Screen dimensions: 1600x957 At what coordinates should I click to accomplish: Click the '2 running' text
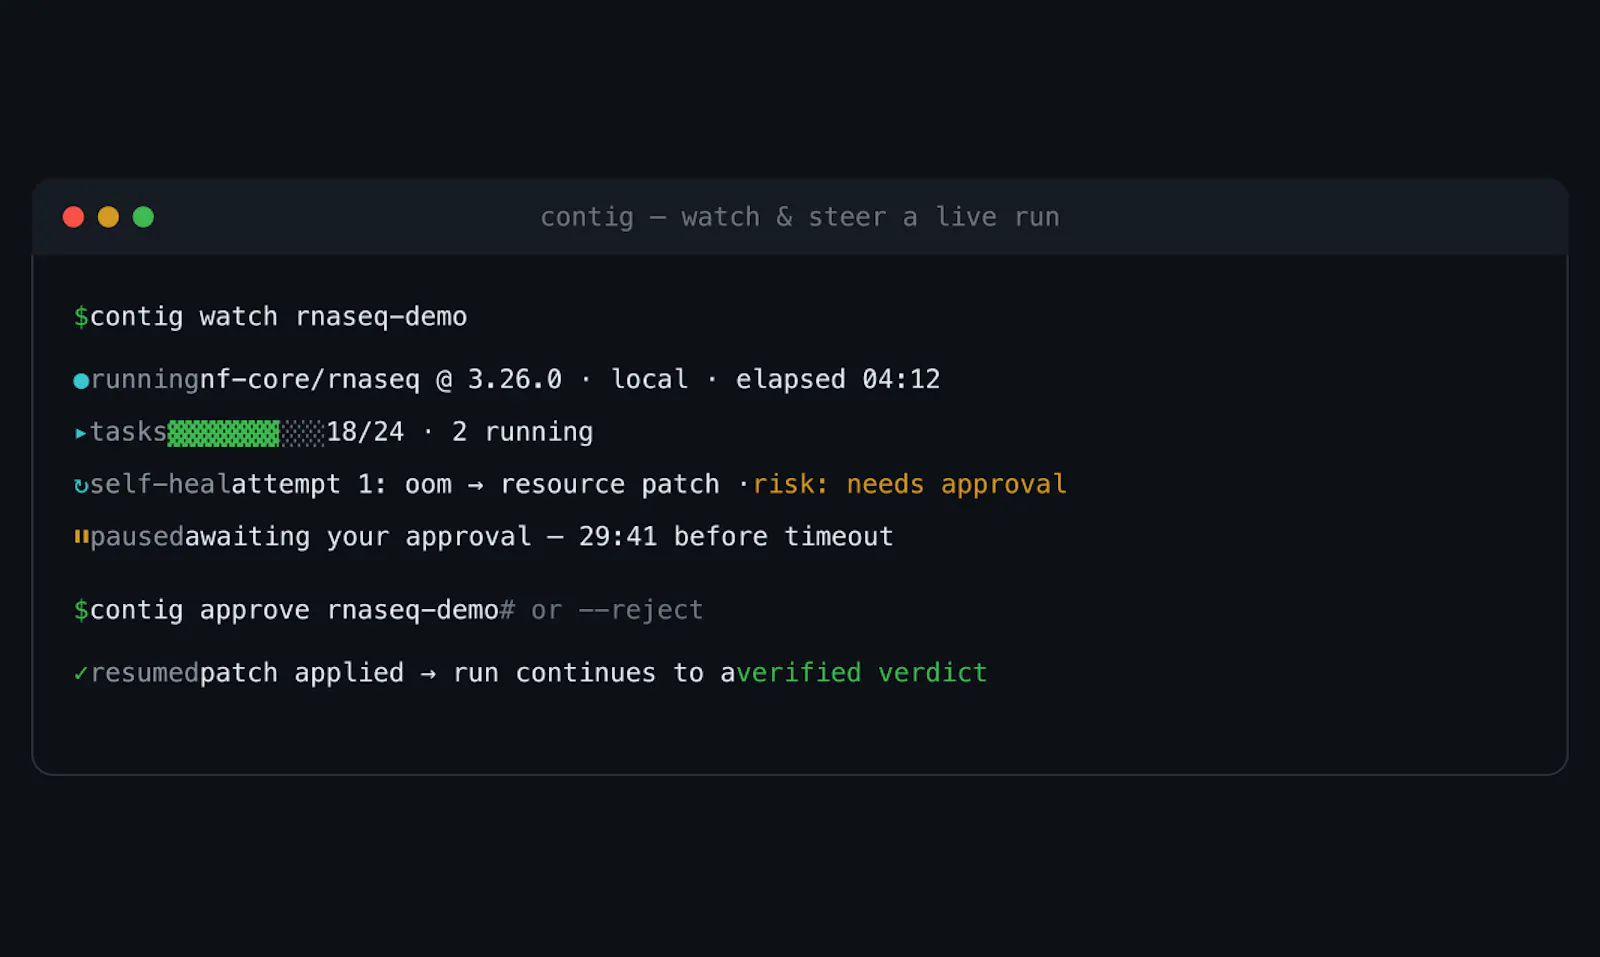[522, 432]
